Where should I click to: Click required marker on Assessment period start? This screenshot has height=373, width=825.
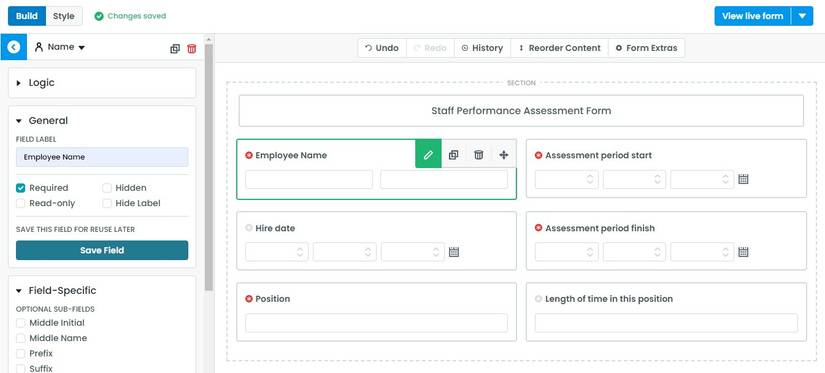(x=538, y=155)
